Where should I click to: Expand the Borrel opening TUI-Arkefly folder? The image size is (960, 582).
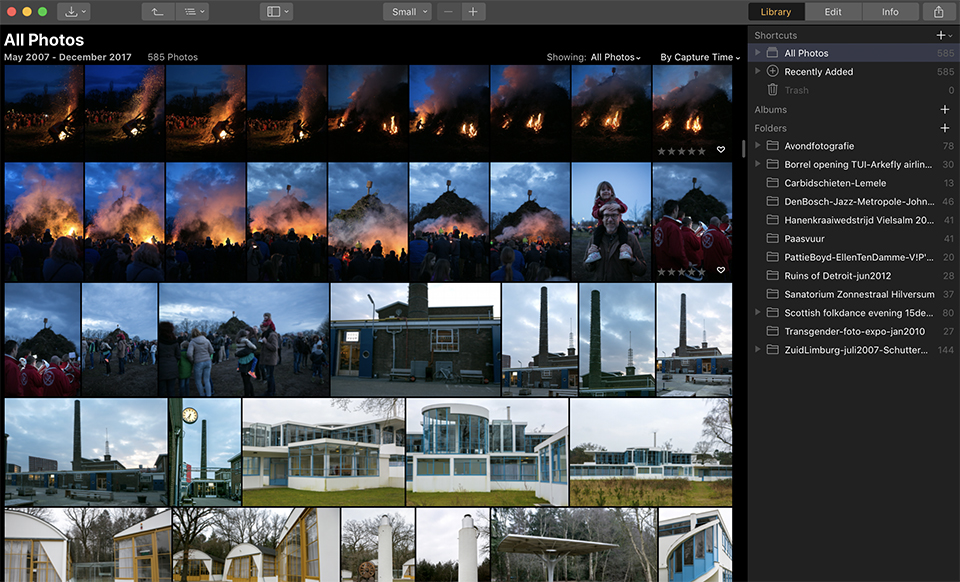[758, 164]
